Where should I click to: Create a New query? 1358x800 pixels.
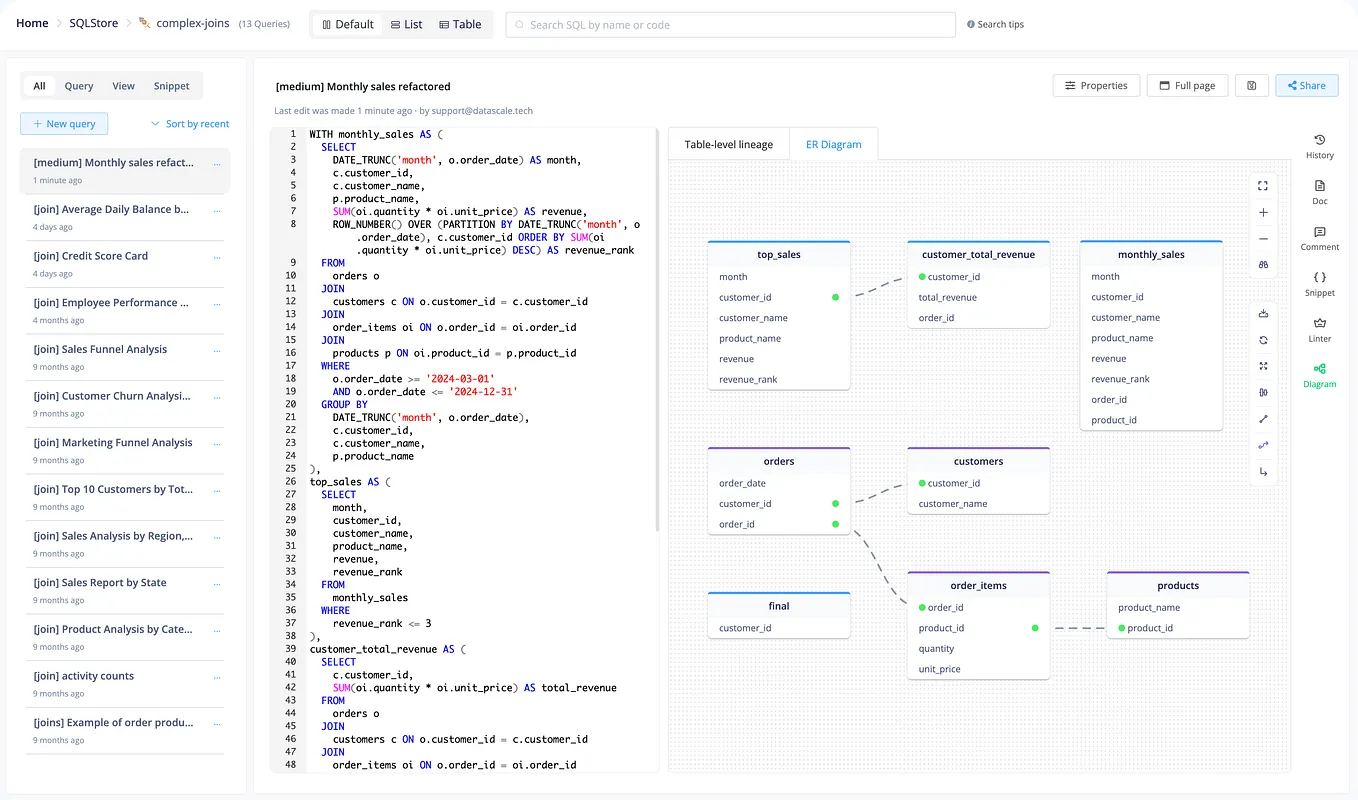64,124
